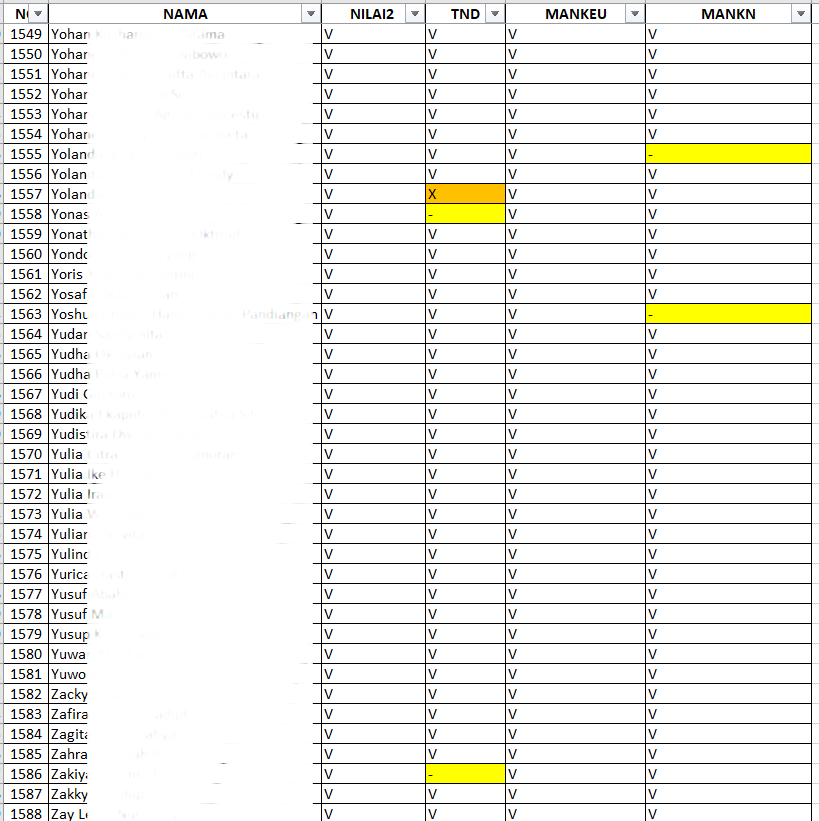Select MANKN V cell in row 1551
The width and height of the screenshot is (819, 821).
coord(728,74)
